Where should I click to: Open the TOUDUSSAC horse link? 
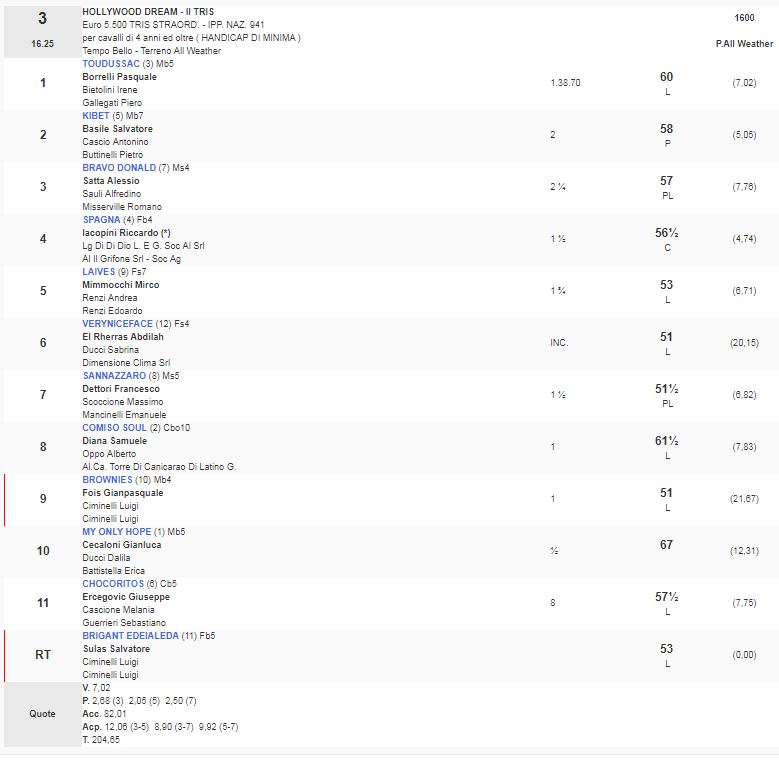[x=111, y=63]
